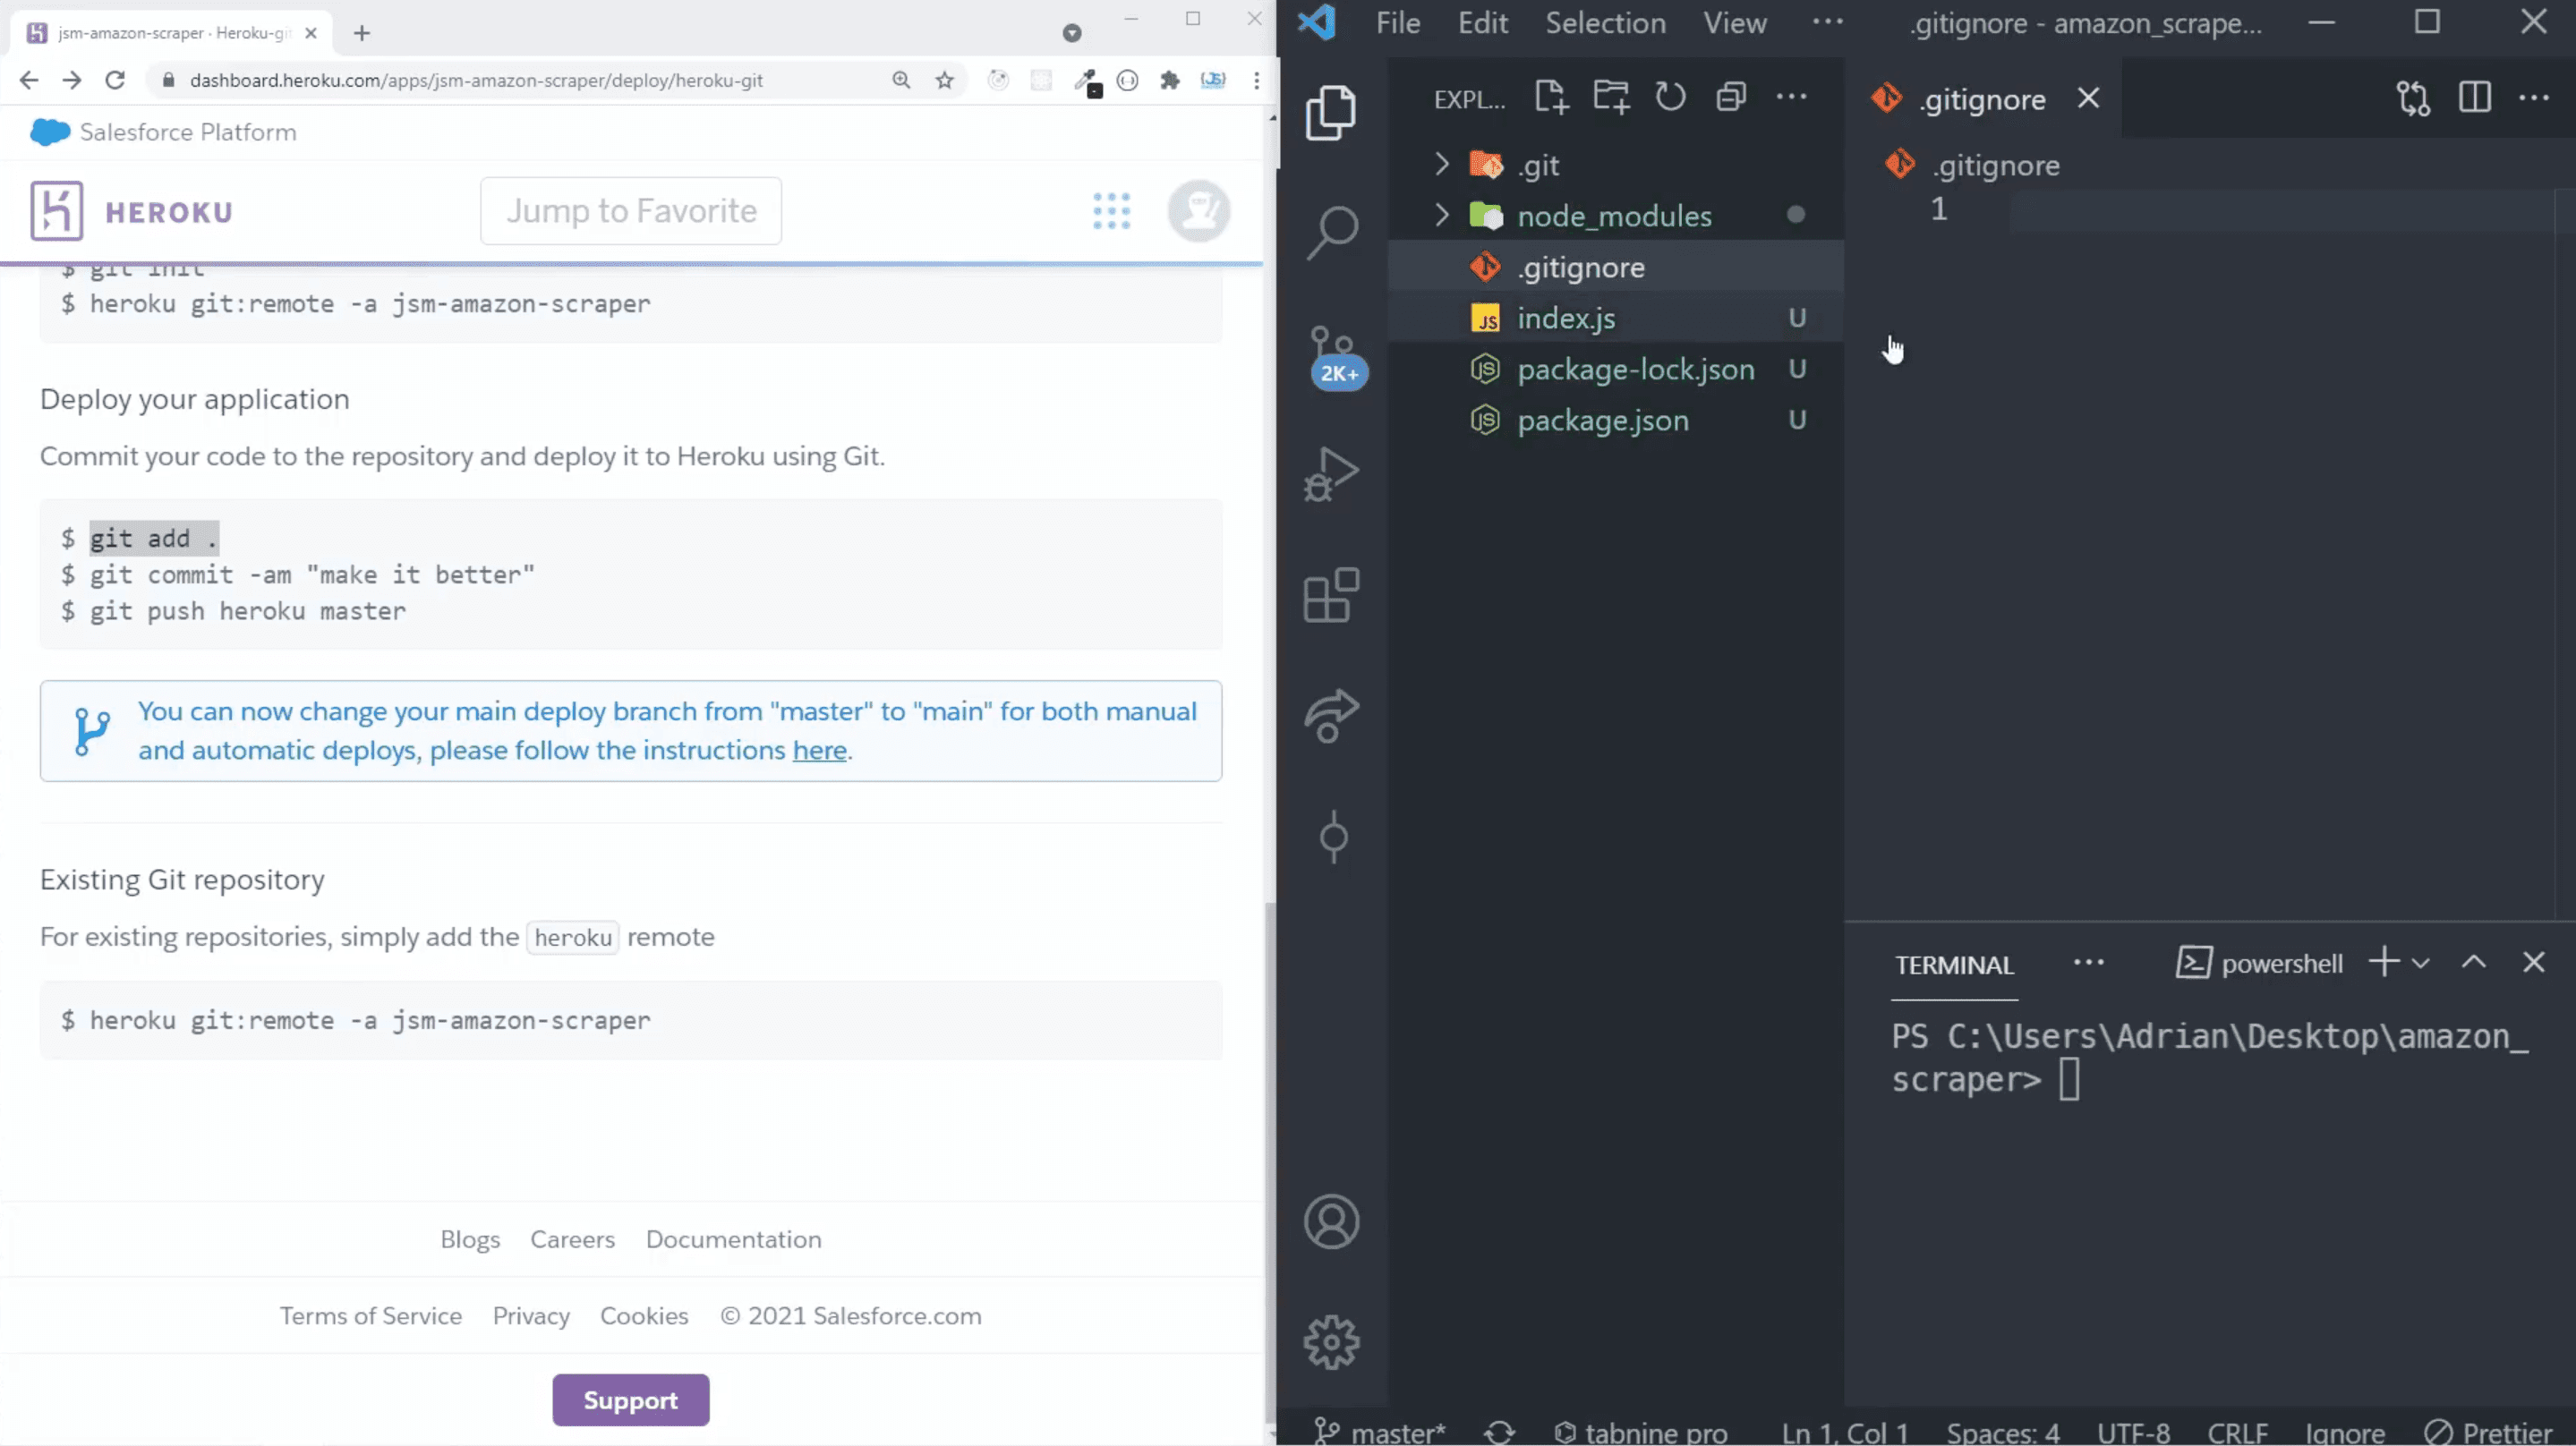Click the Prettier status bar item

pos(2490,1432)
